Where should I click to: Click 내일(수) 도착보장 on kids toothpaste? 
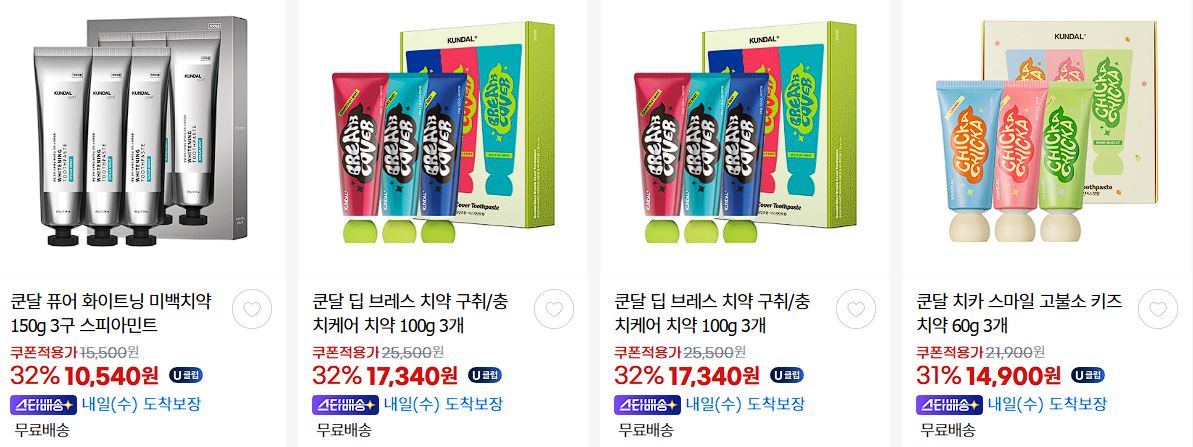coord(1047,404)
